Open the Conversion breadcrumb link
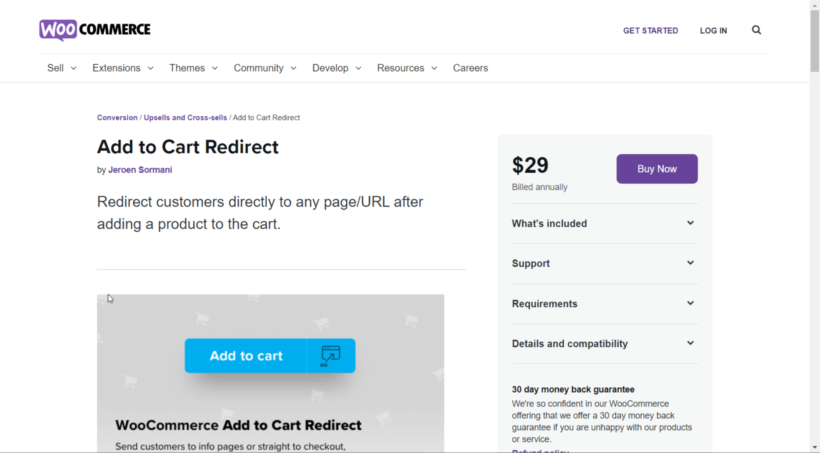The image size is (820, 453). coord(117,118)
